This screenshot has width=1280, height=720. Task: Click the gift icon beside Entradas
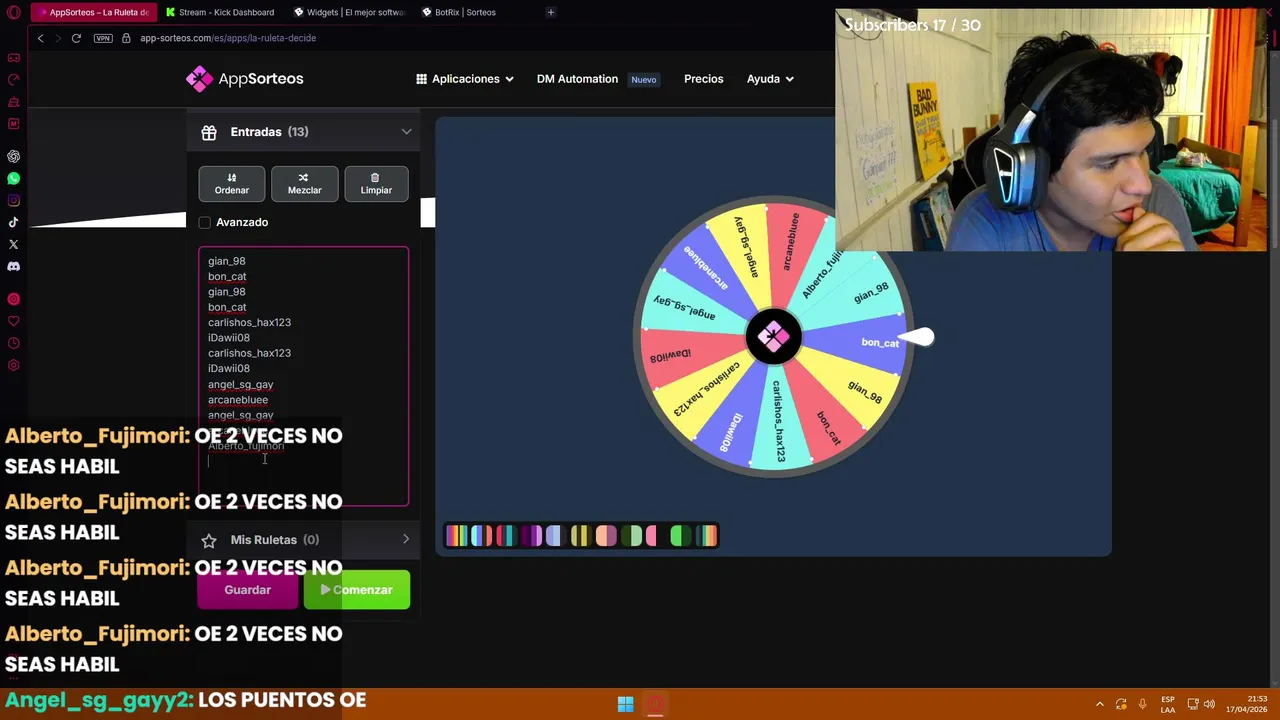click(x=209, y=132)
